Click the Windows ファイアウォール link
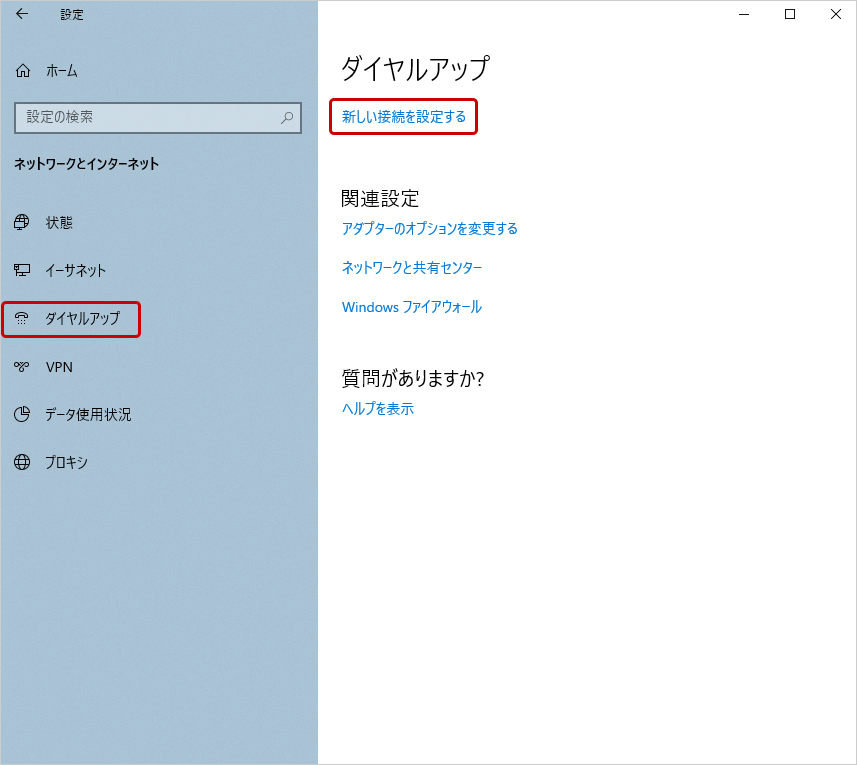This screenshot has height=765, width=857. pos(409,307)
